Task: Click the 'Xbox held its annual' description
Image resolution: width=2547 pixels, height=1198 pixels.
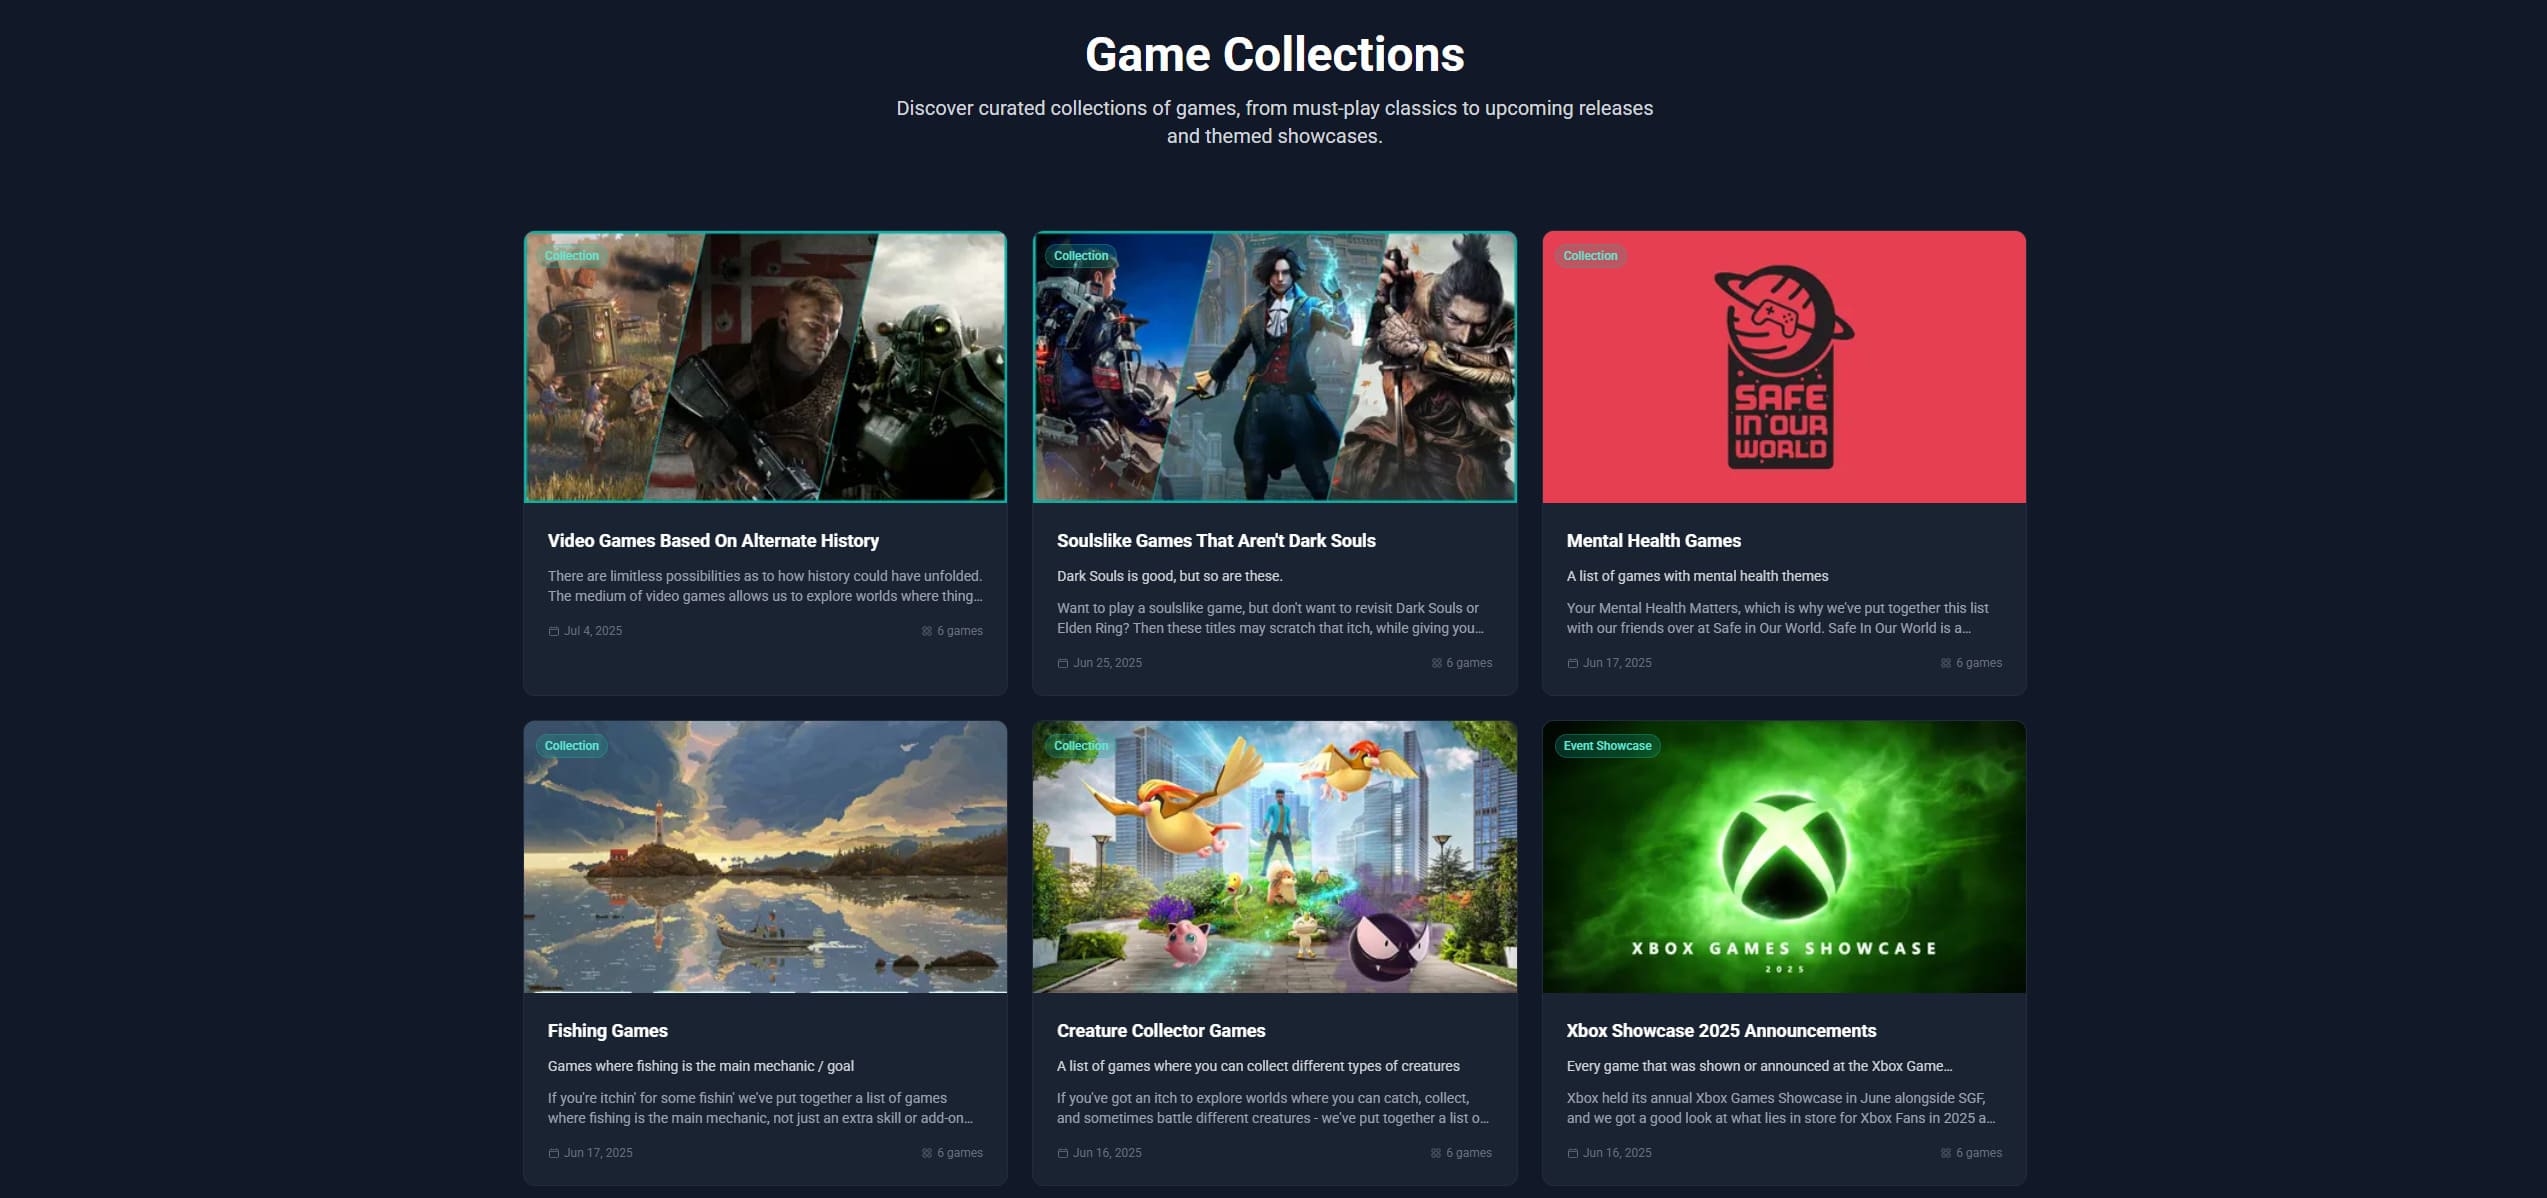Action: pos(1780,1108)
